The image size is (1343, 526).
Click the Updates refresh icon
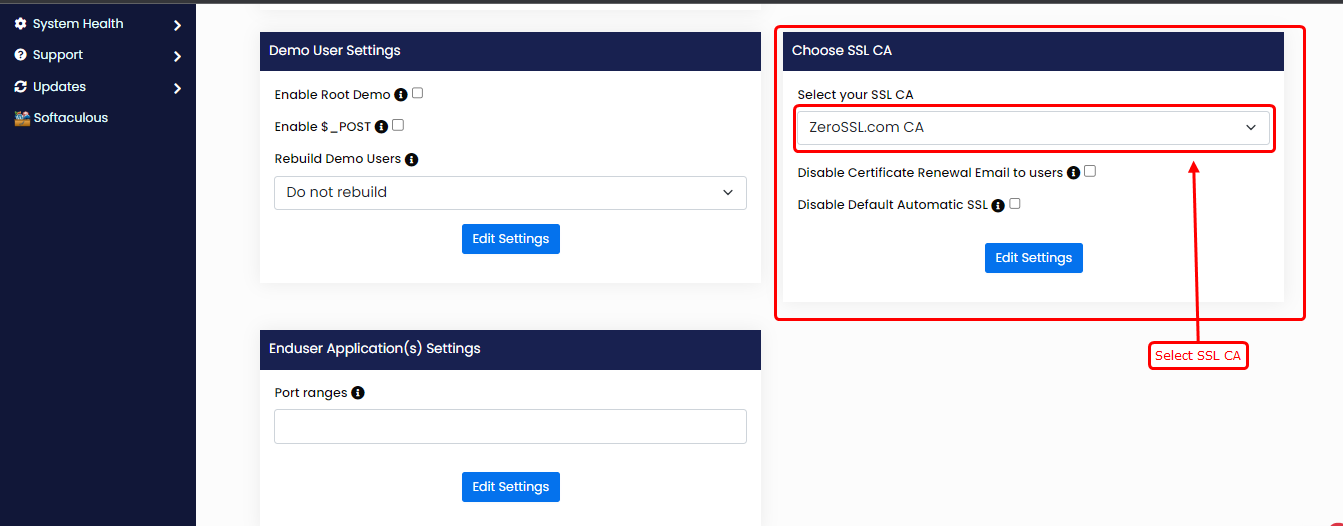click(x=20, y=87)
